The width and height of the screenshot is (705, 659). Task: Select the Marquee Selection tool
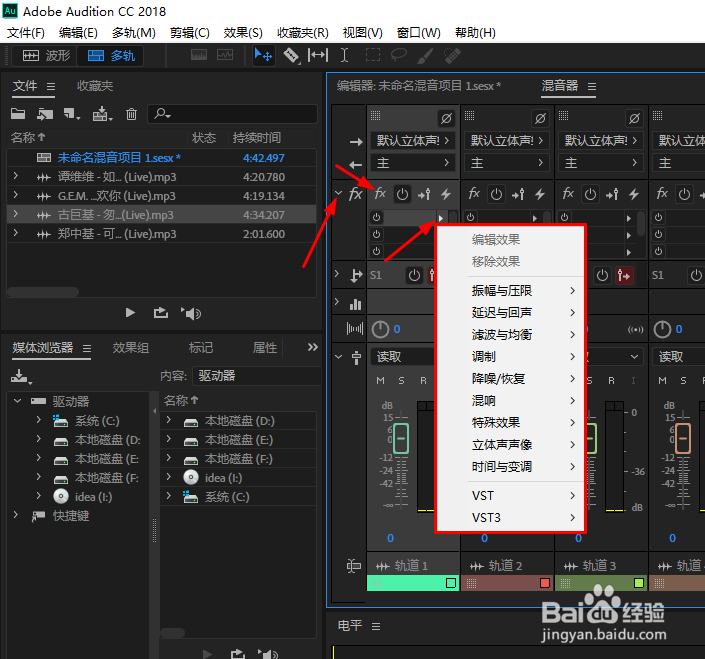coord(373,55)
